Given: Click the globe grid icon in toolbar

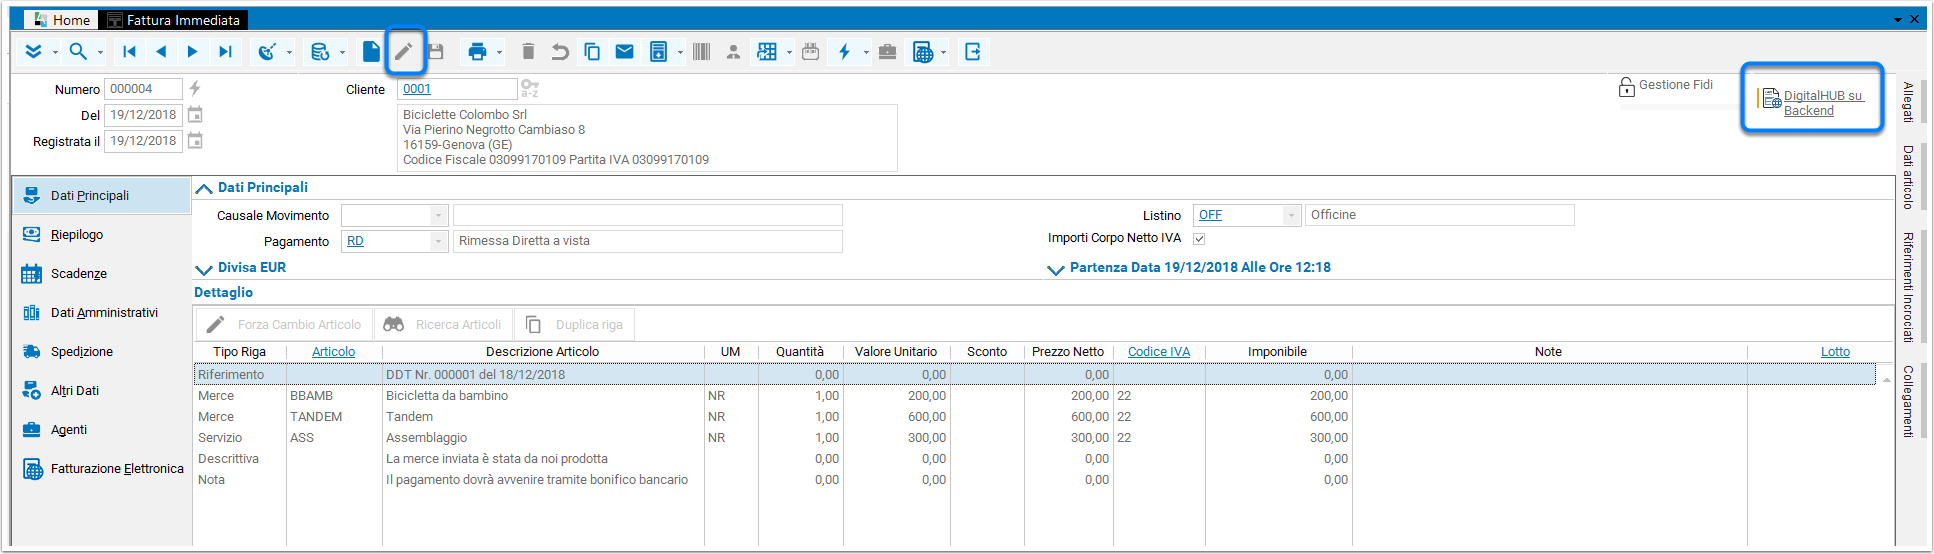Looking at the screenshot, I should point(923,52).
